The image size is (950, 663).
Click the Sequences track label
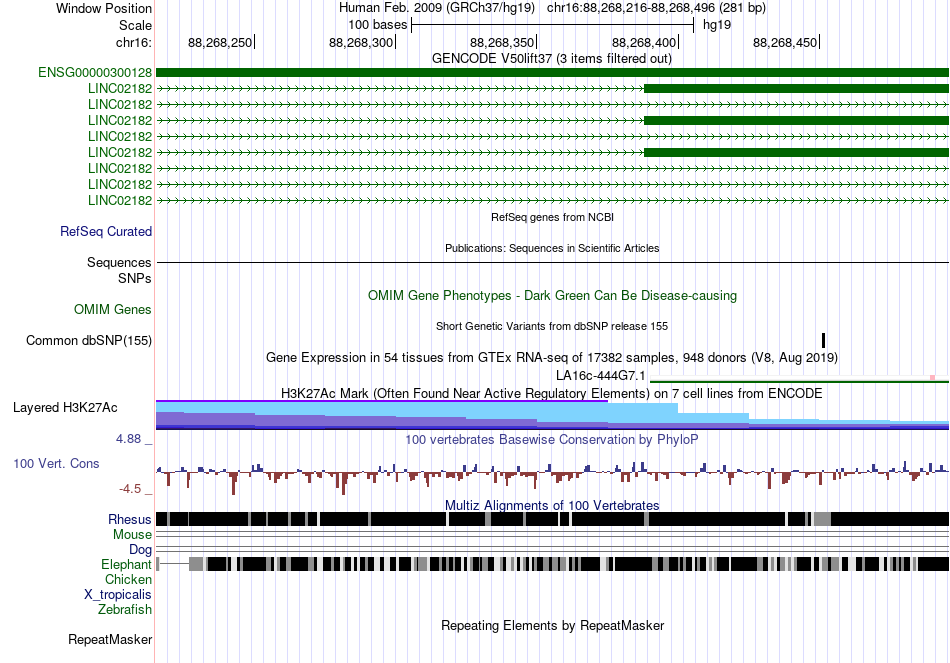[x=119, y=262]
